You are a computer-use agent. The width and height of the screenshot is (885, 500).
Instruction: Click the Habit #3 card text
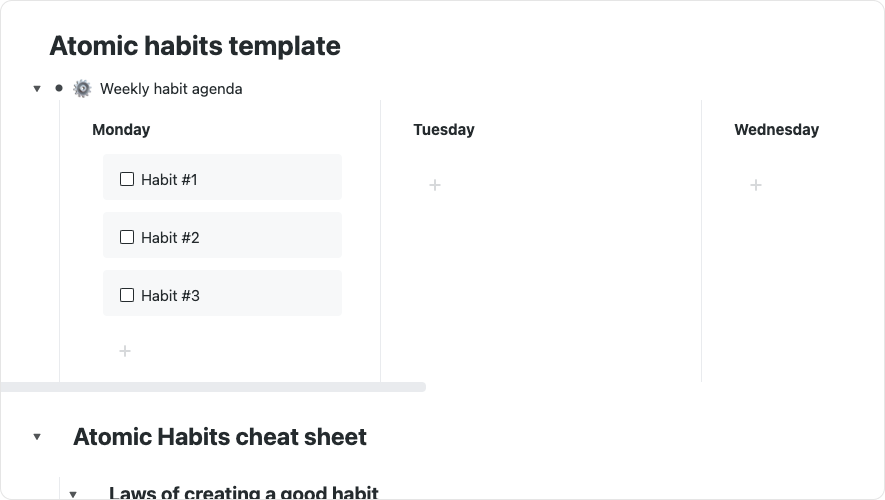click(170, 296)
